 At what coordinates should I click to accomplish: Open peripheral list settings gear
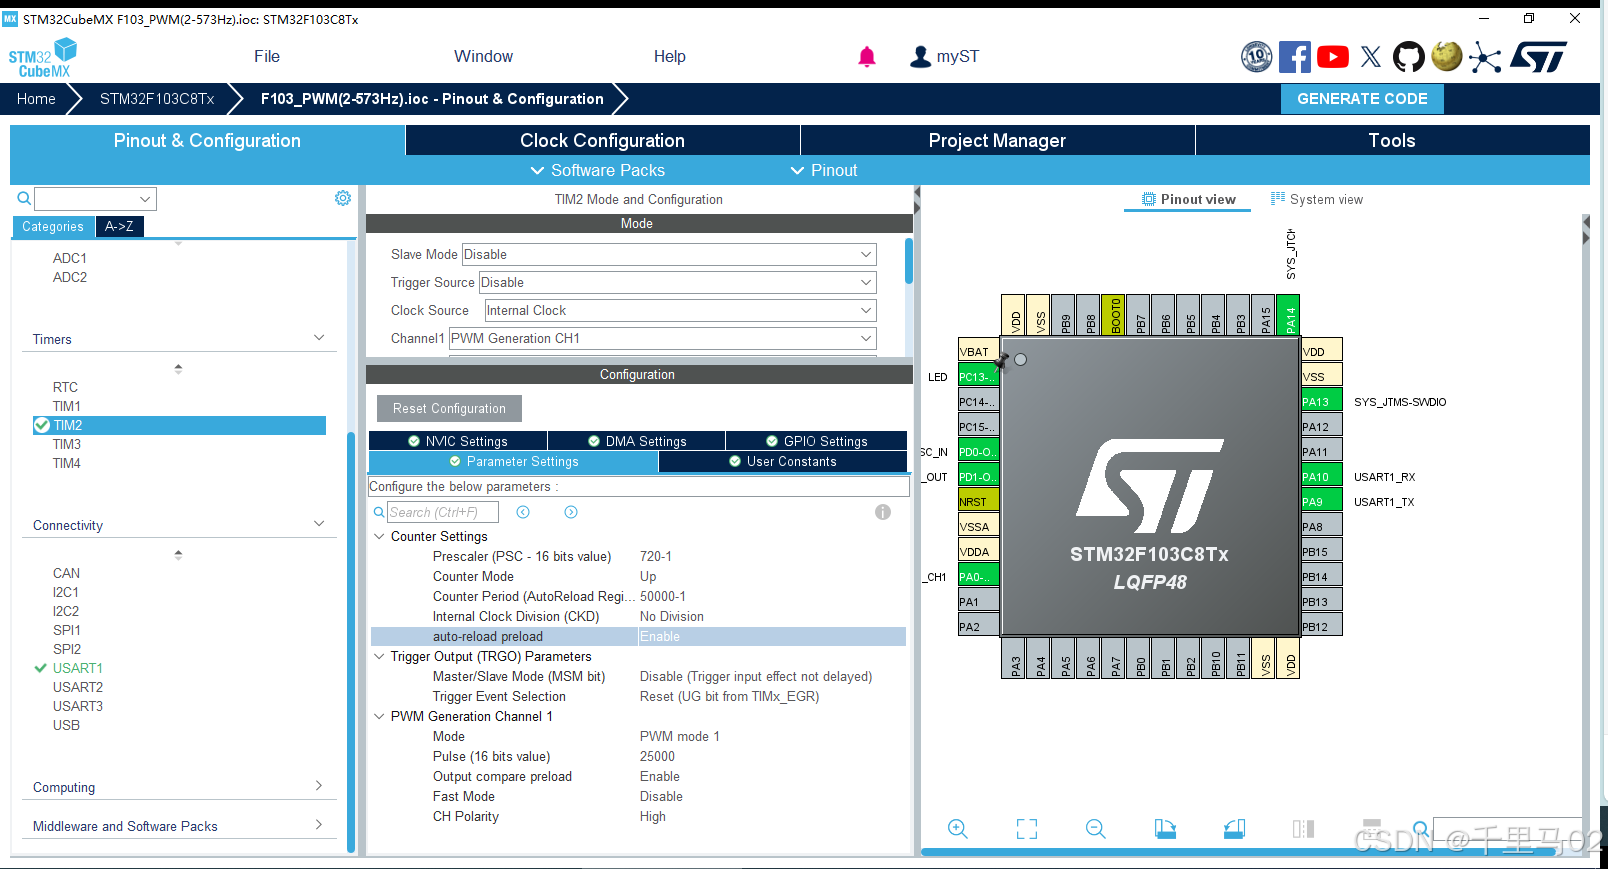coord(343,198)
